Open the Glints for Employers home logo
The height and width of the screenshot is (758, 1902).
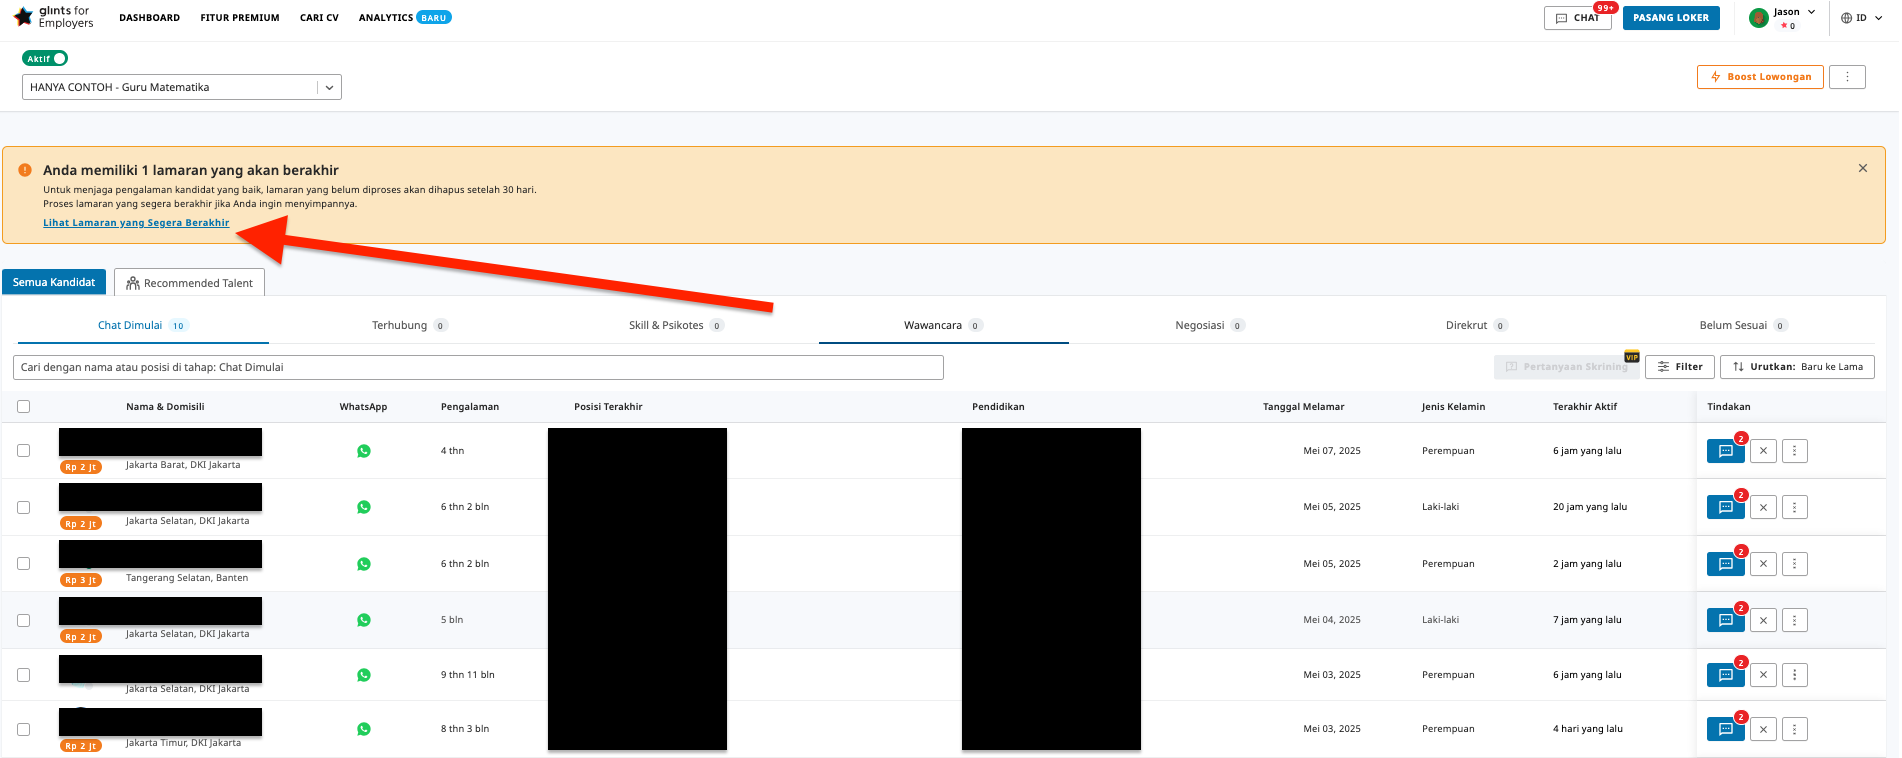coord(54,17)
